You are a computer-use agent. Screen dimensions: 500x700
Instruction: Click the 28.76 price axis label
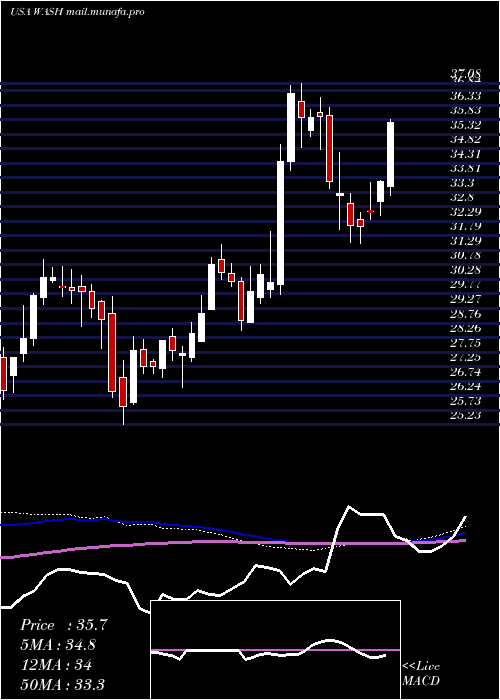point(466,314)
